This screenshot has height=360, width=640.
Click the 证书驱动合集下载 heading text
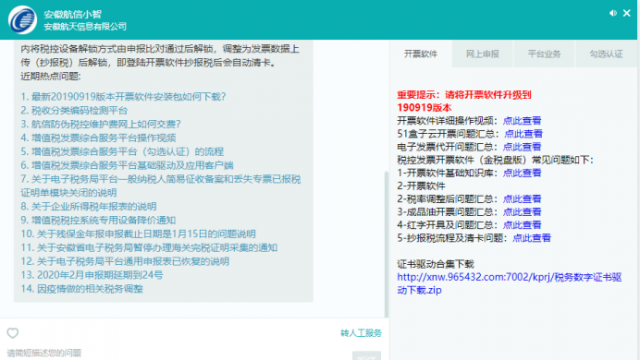pyautogui.click(x=436, y=264)
